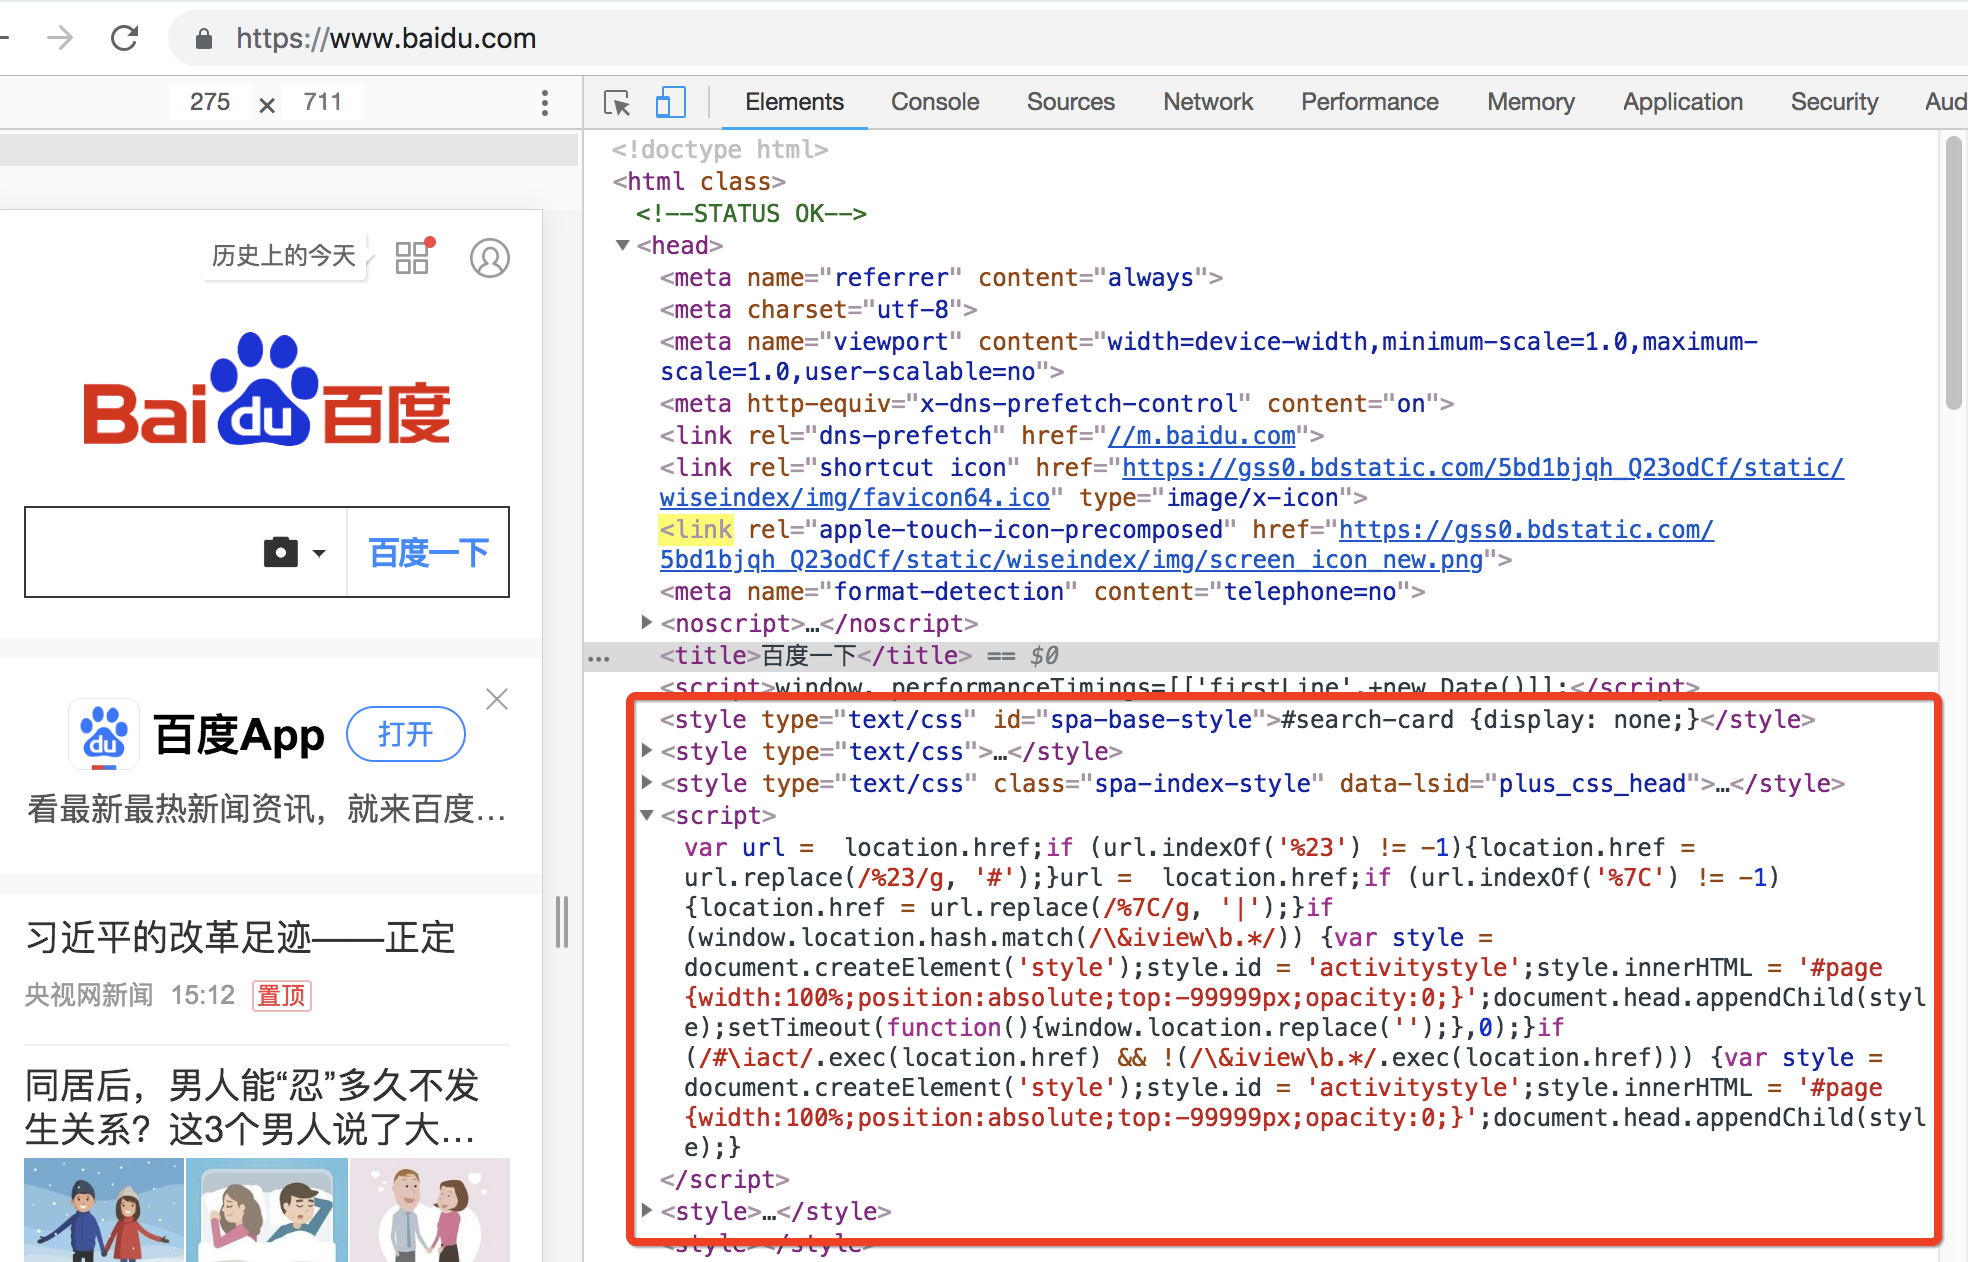Open the camera search dropdown arrow
Screen dimensions: 1968x1262
[319, 553]
